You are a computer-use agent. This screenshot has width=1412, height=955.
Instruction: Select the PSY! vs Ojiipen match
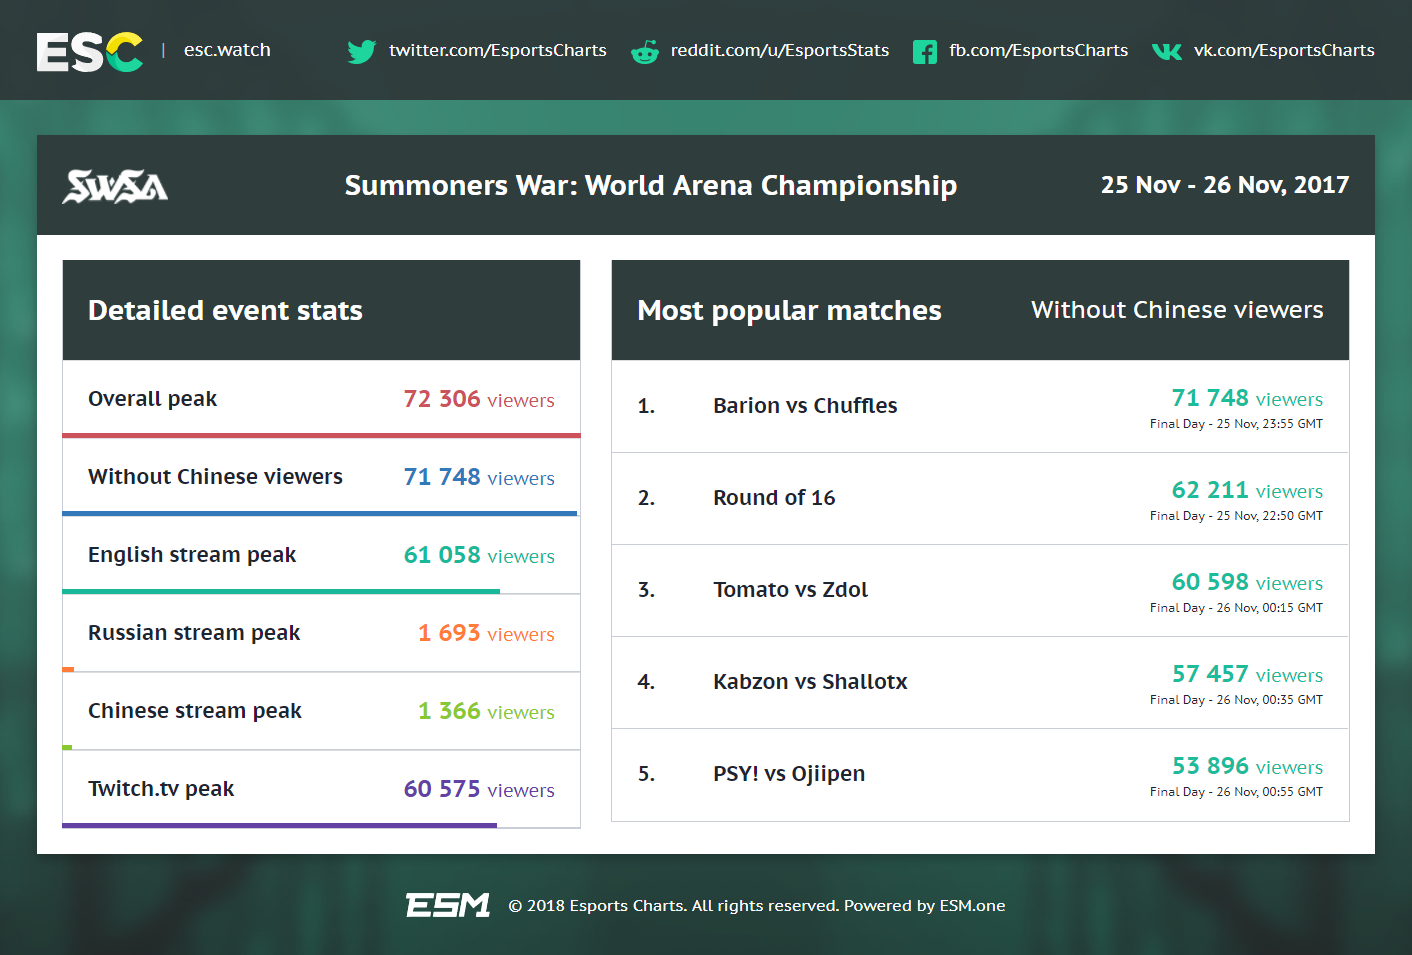point(789,774)
